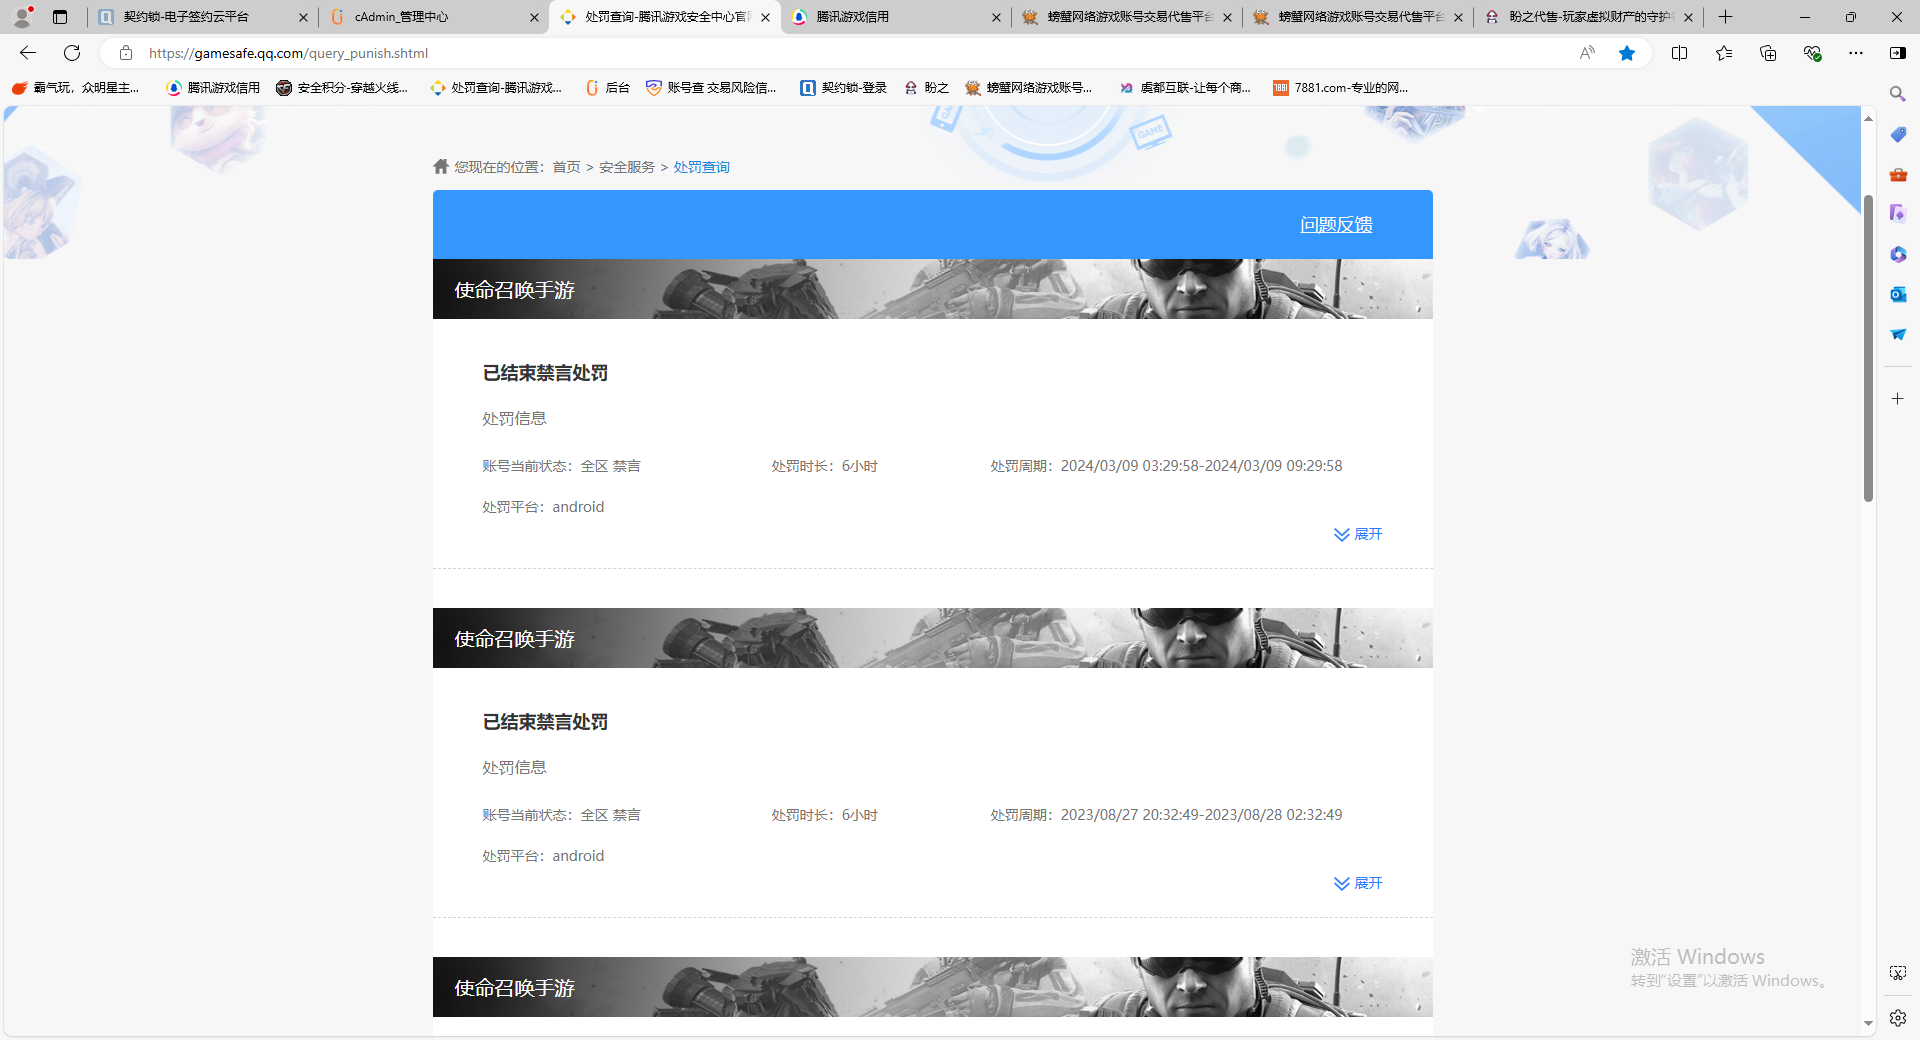
Task: Switch to the 腾讯游戏信用 tab
Action: [880, 17]
